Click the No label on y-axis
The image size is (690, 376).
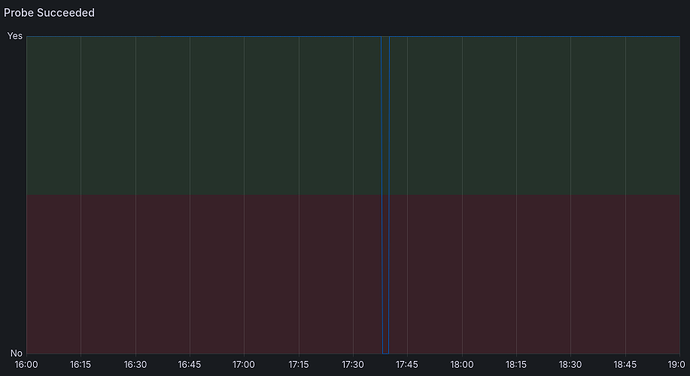[x=16, y=353]
